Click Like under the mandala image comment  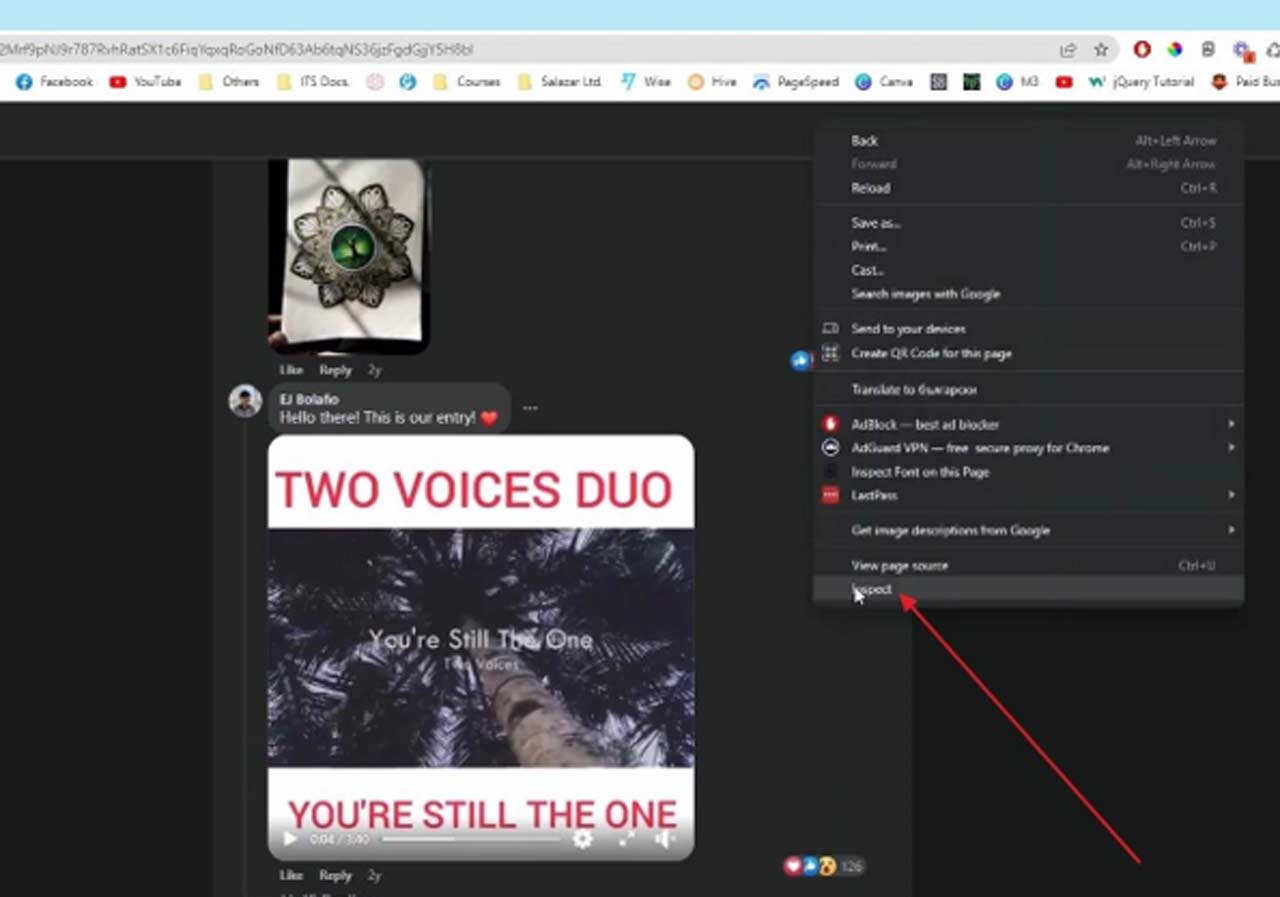click(x=291, y=370)
